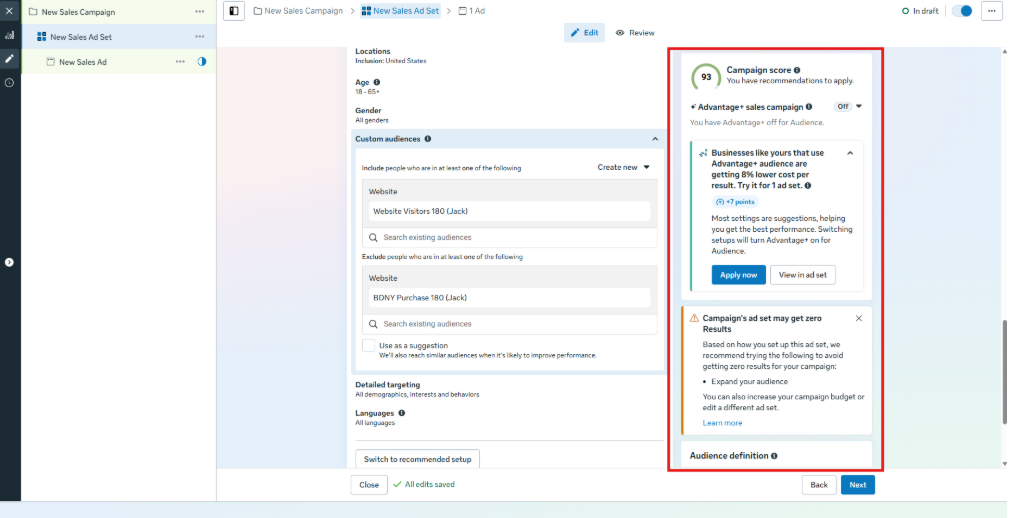Click the Age info icon
Viewport: 1012px width, 518px height.
pyautogui.click(x=376, y=82)
